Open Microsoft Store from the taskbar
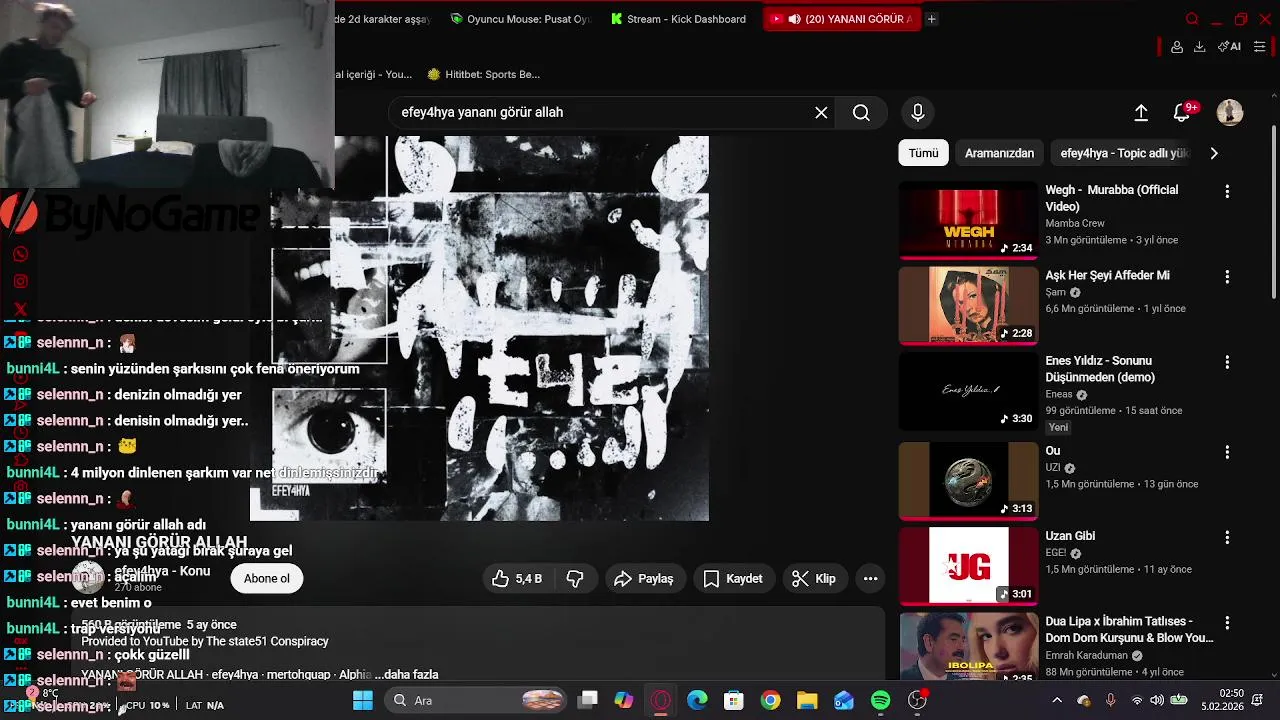The height and width of the screenshot is (720, 1280). click(734, 701)
